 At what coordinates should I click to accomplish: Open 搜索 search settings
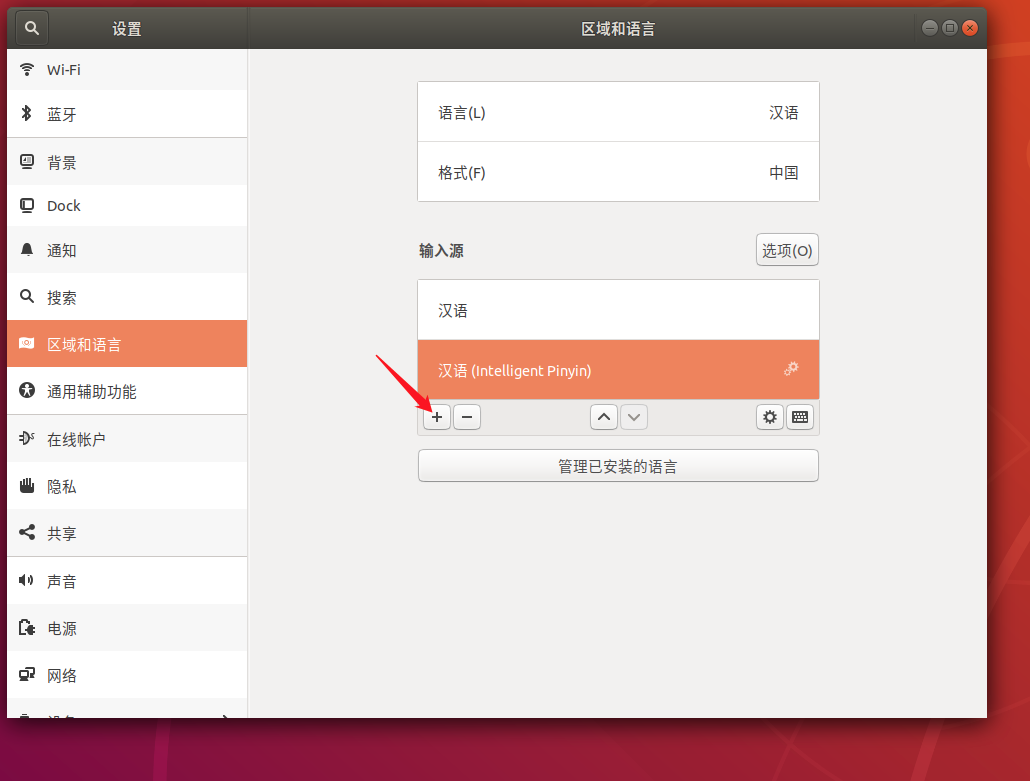coord(127,298)
